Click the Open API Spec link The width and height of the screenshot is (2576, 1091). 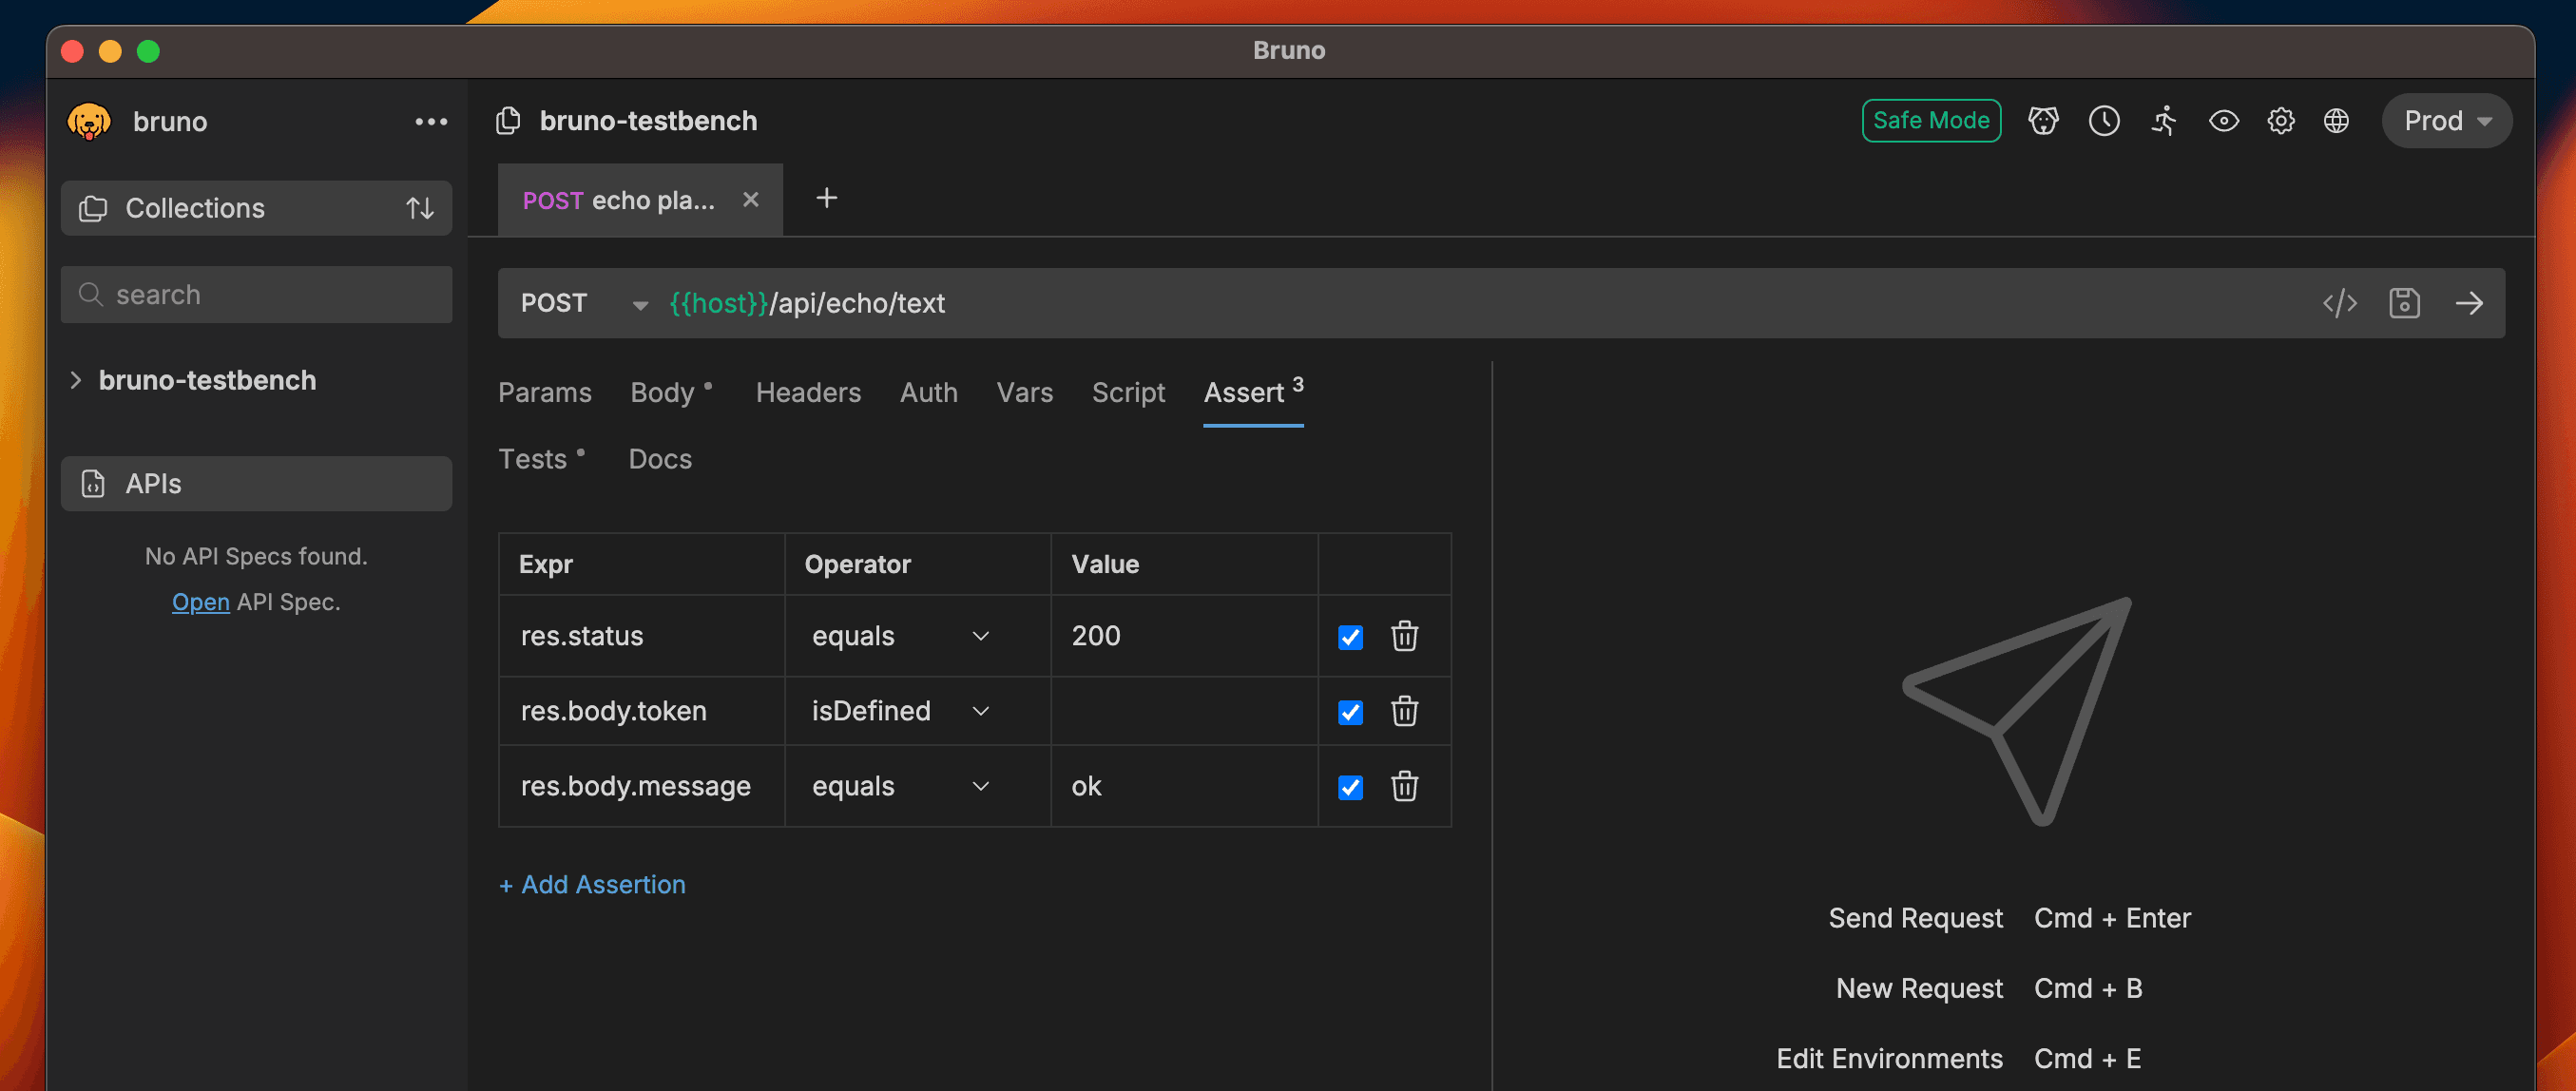pyautogui.click(x=200, y=602)
